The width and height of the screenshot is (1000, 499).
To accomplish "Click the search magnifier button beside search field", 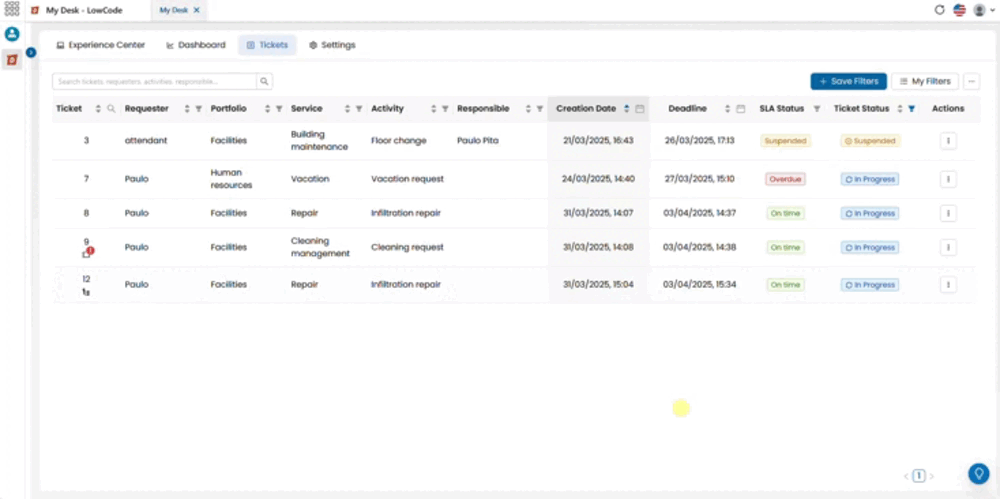I will [265, 82].
